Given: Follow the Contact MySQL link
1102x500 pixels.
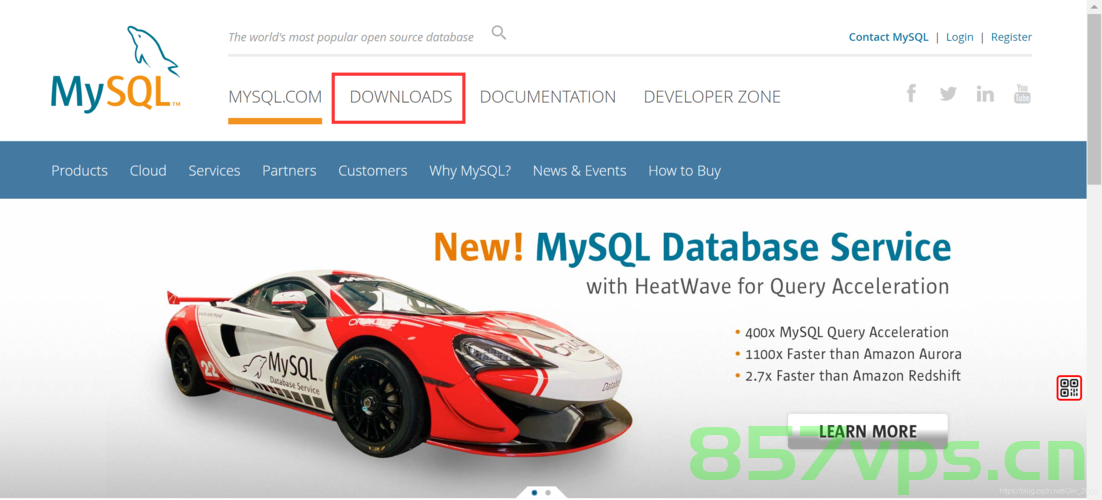Looking at the screenshot, I should (888, 37).
